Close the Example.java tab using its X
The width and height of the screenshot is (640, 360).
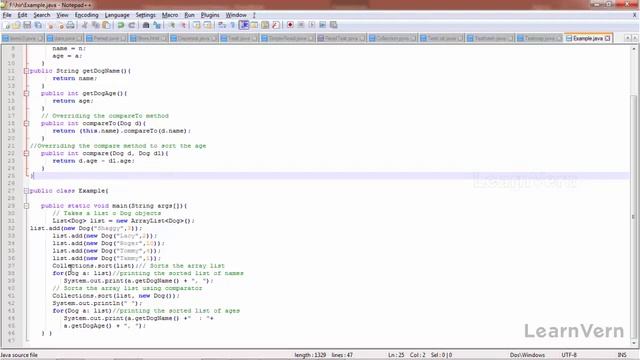click(608, 38)
